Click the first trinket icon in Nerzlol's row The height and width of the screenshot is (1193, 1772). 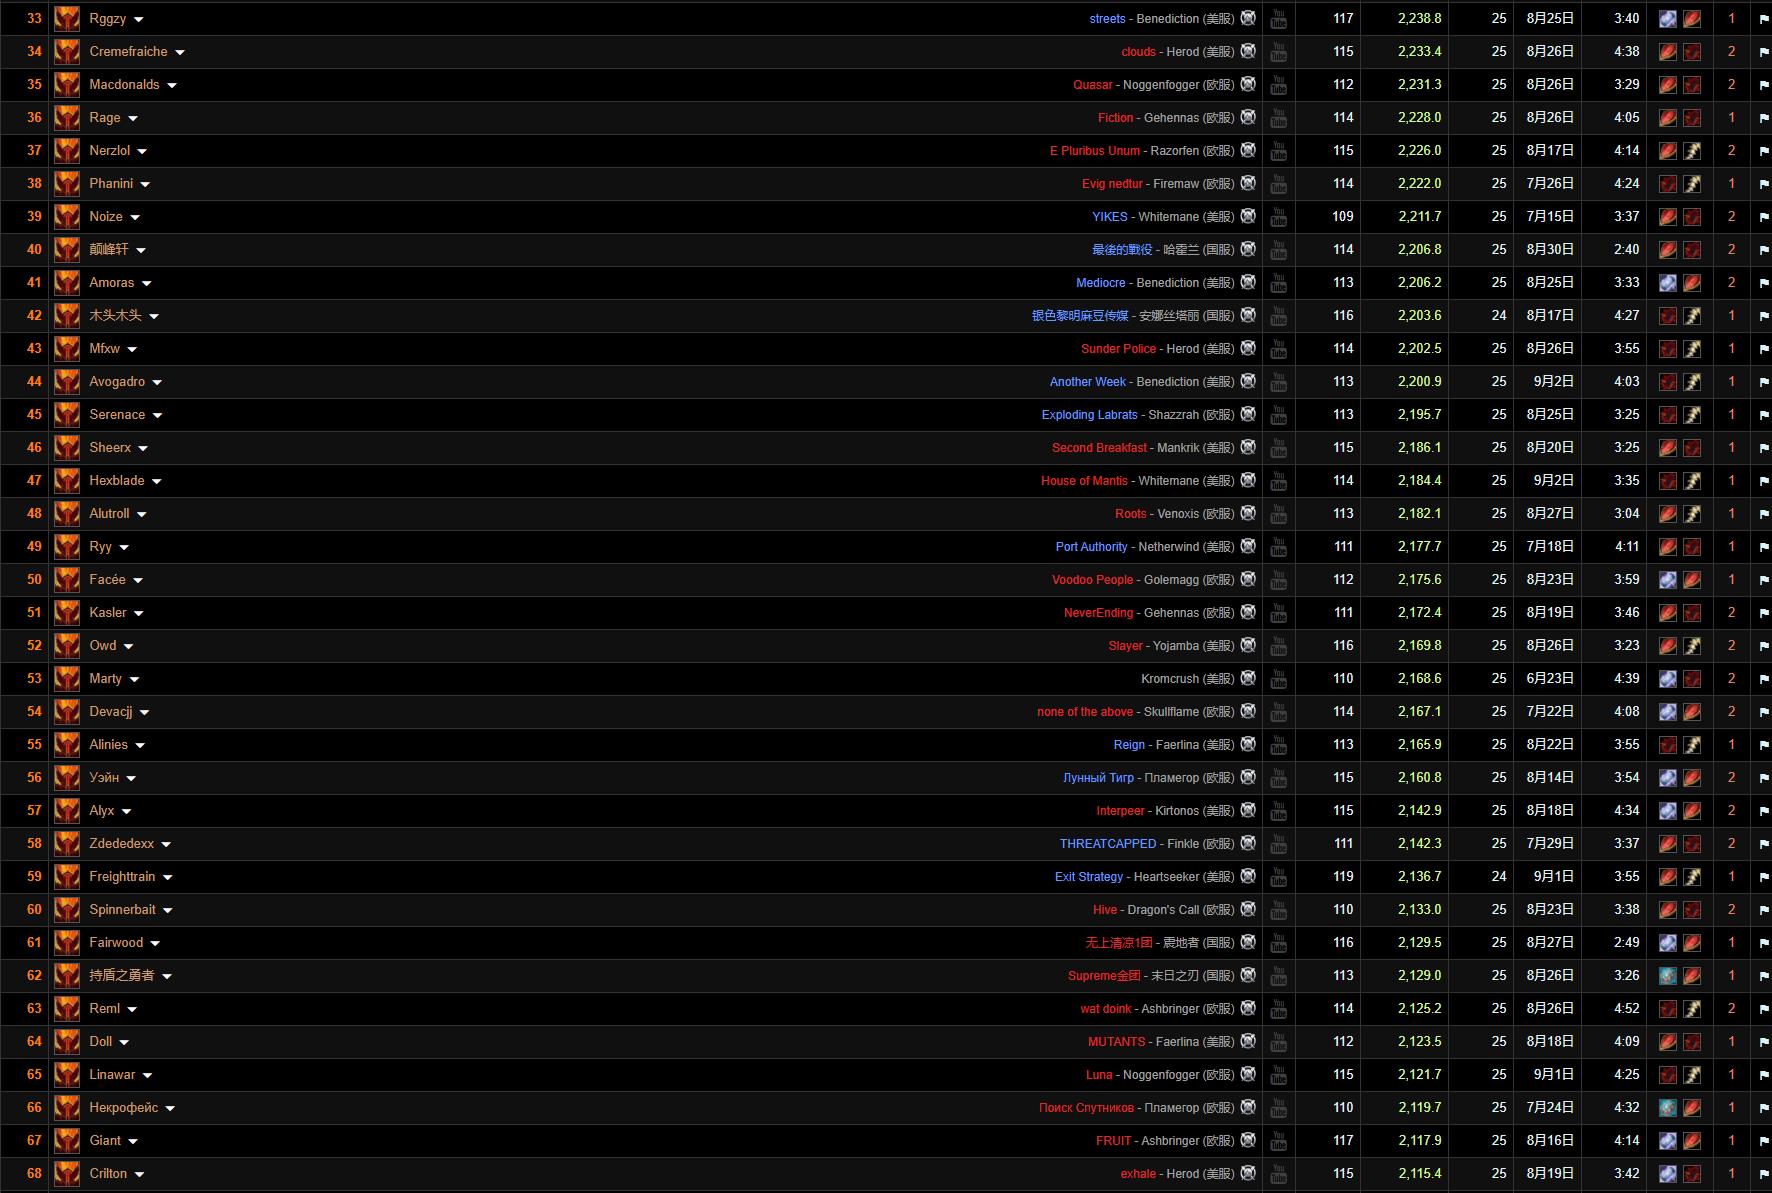coord(1667,151)
